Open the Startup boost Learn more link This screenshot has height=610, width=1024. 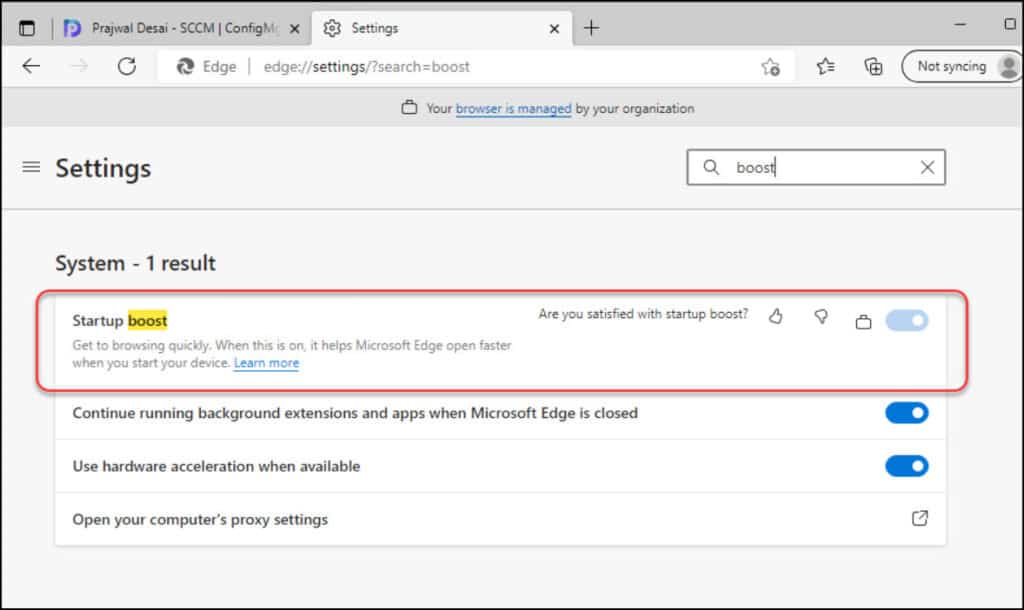(x=266, y=362)
